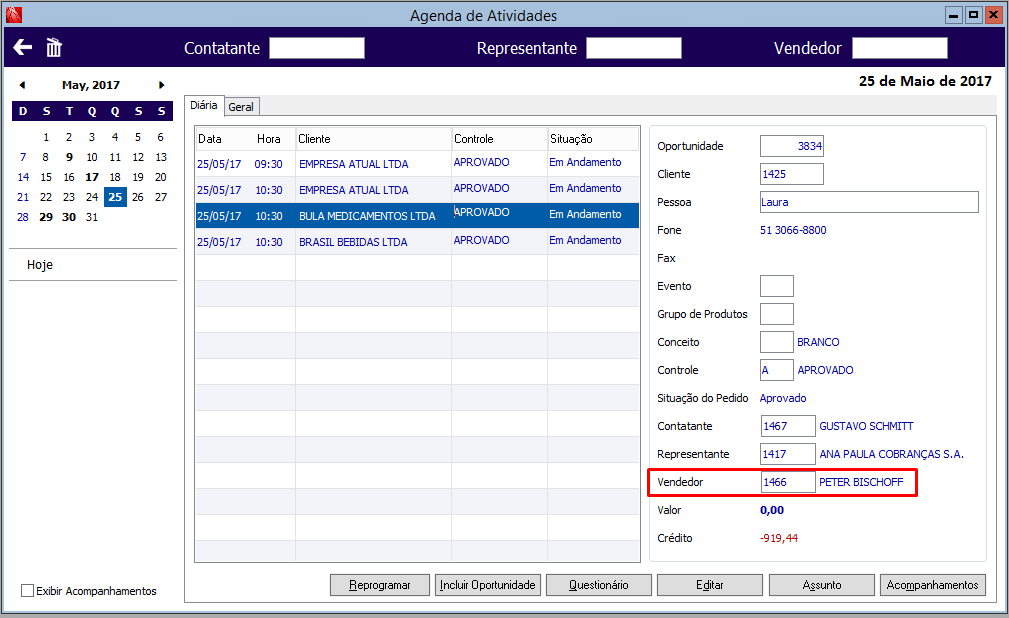
Task: Open the Questionário button
Action: point(598,585)
